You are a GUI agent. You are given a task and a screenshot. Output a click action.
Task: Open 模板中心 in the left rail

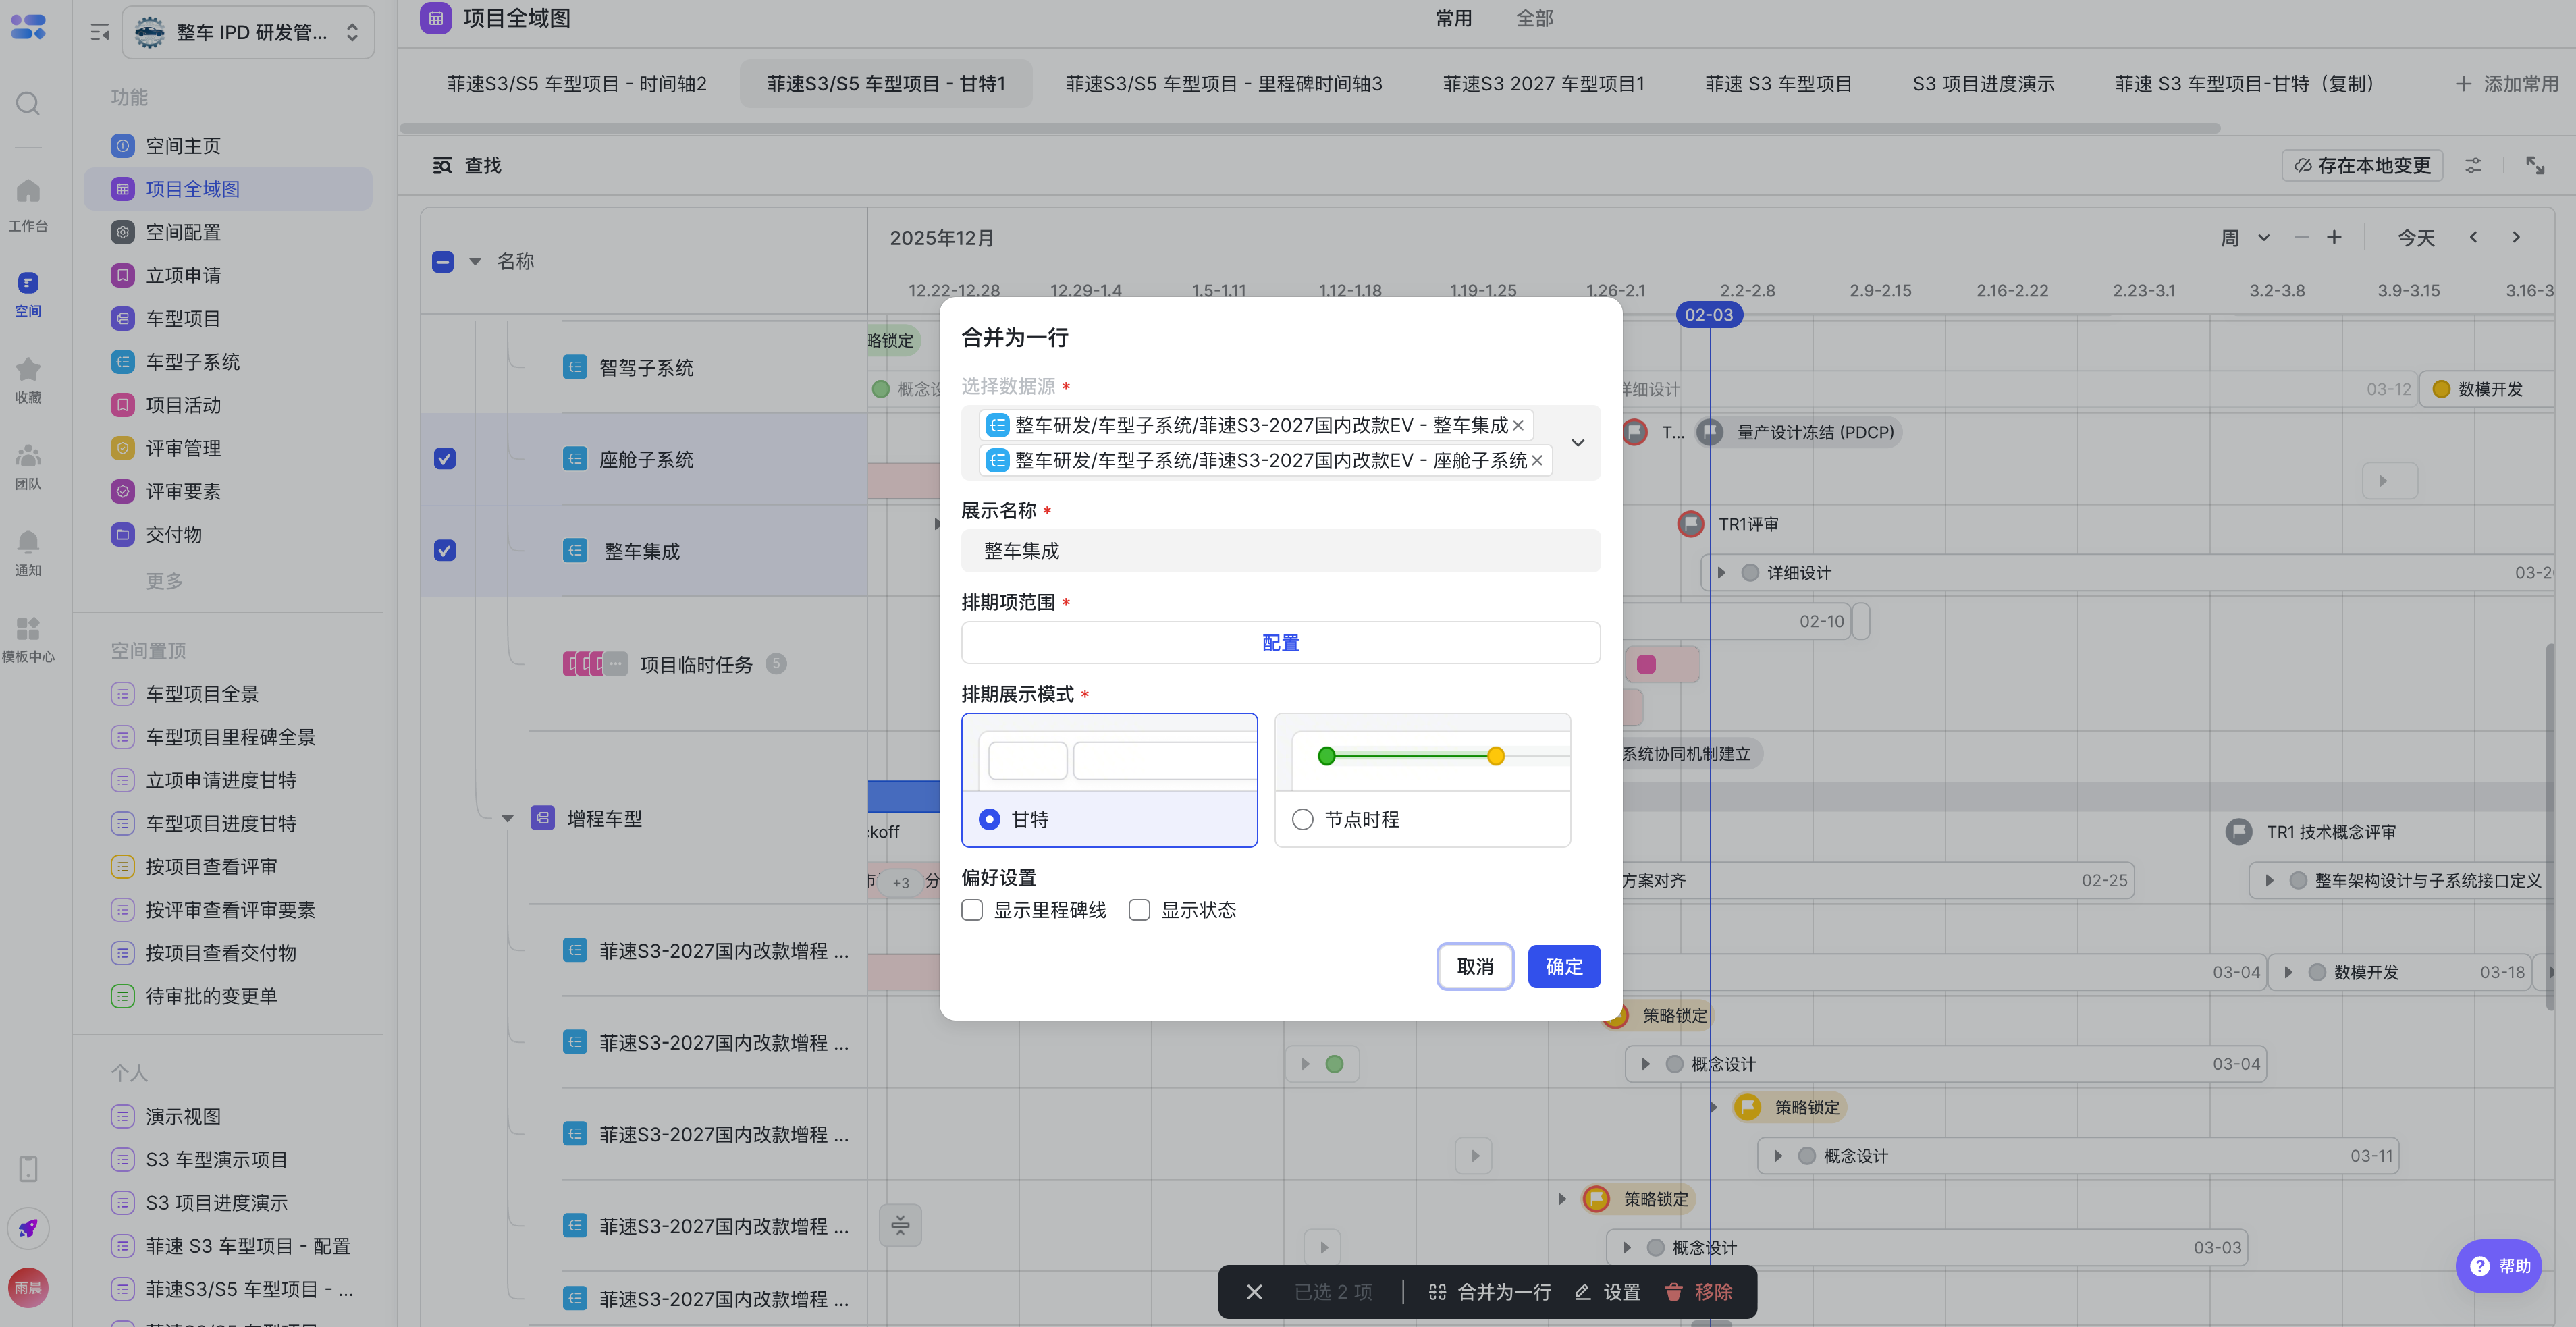pos(28,639)
